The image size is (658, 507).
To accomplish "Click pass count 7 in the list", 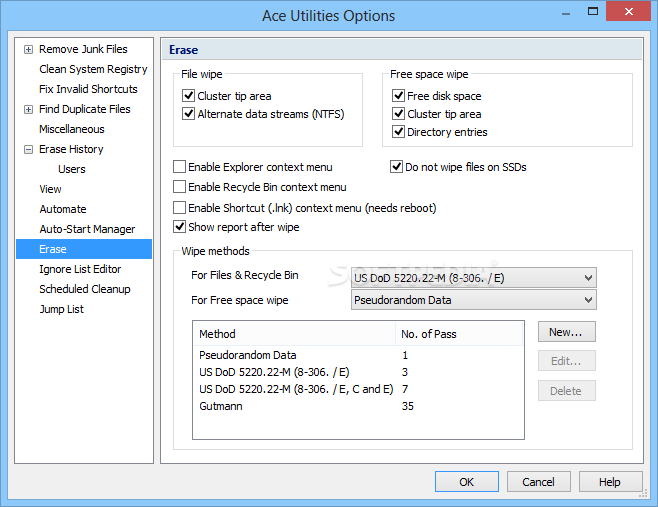I will (x=405, y=389).
